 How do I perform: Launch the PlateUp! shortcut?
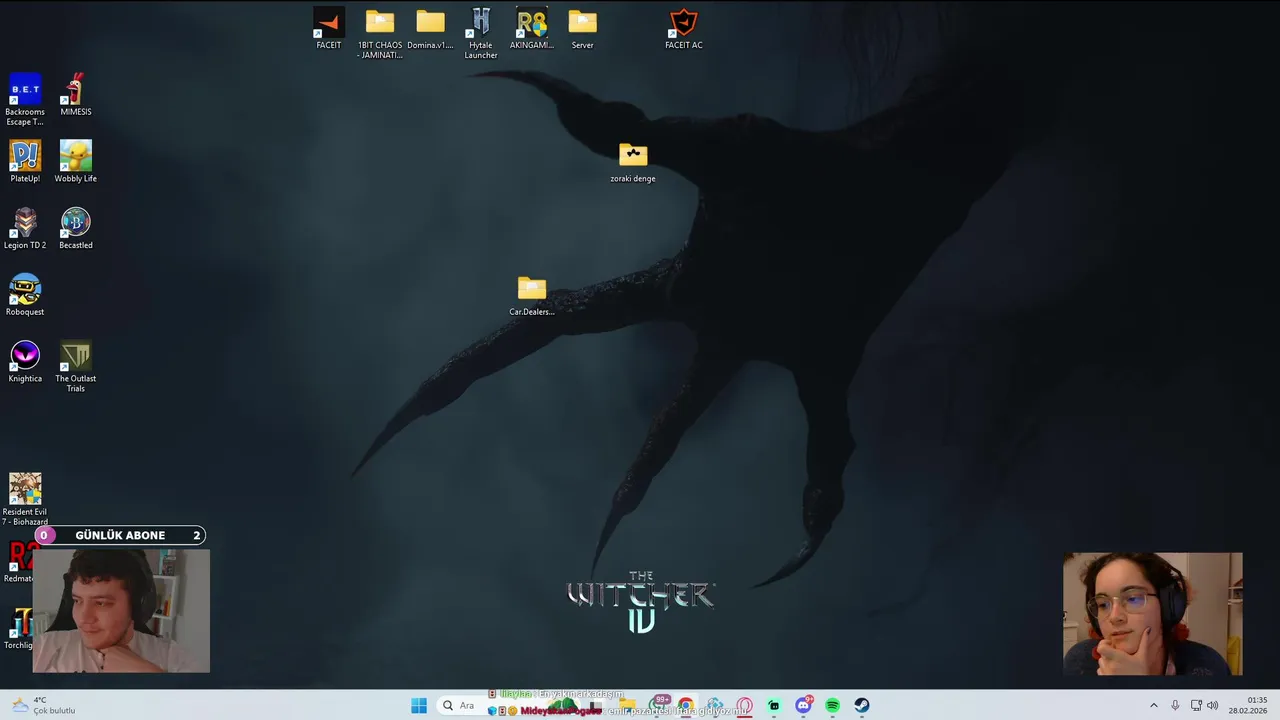25,161
